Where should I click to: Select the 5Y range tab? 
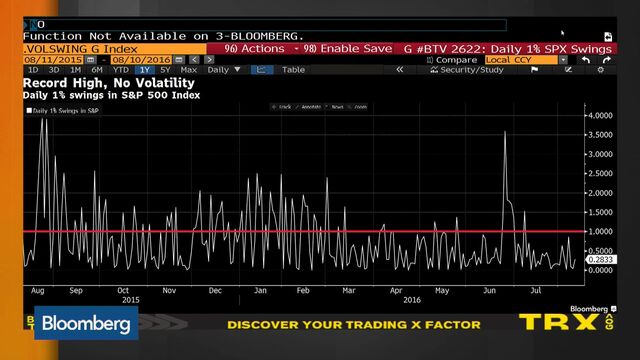(165, 70)
